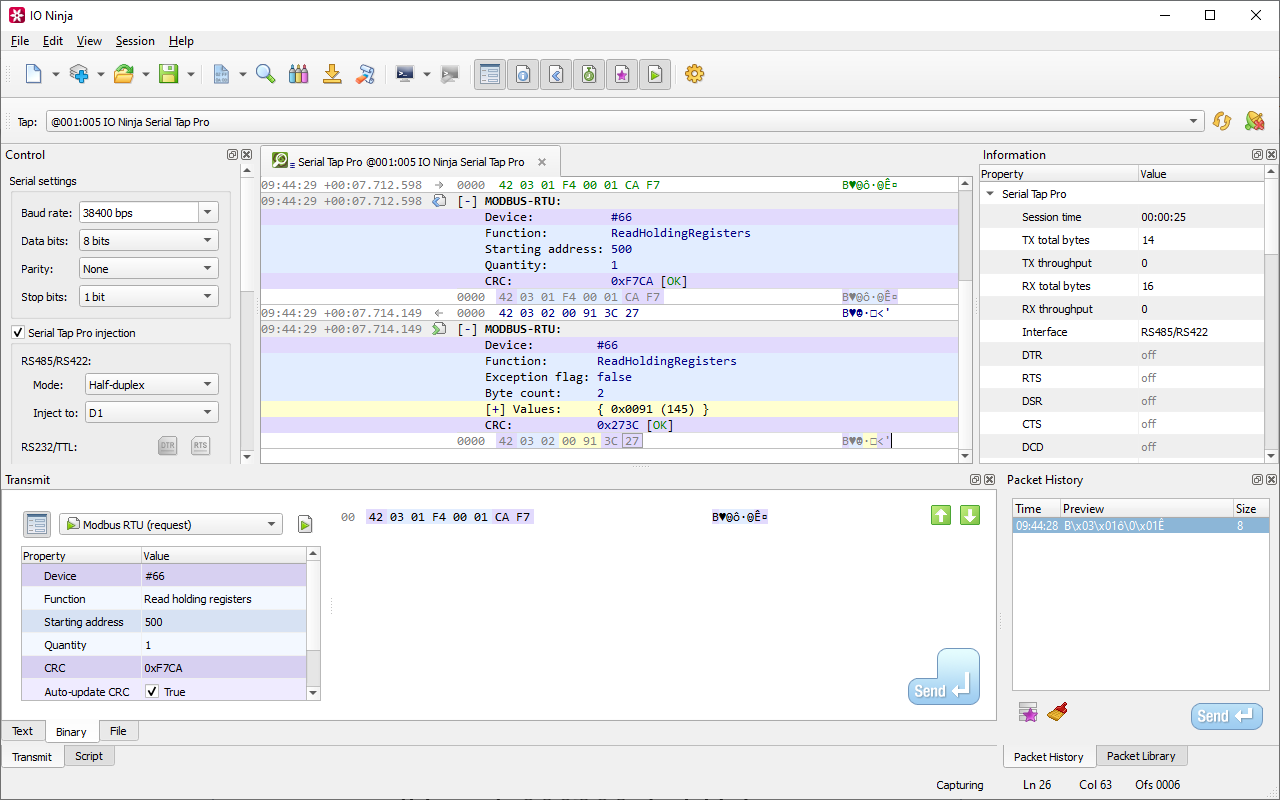Click the magnifier Find icon in toolbar
Image resolution: width=1280 pixels, height=800 pixels.
(265, 74)
